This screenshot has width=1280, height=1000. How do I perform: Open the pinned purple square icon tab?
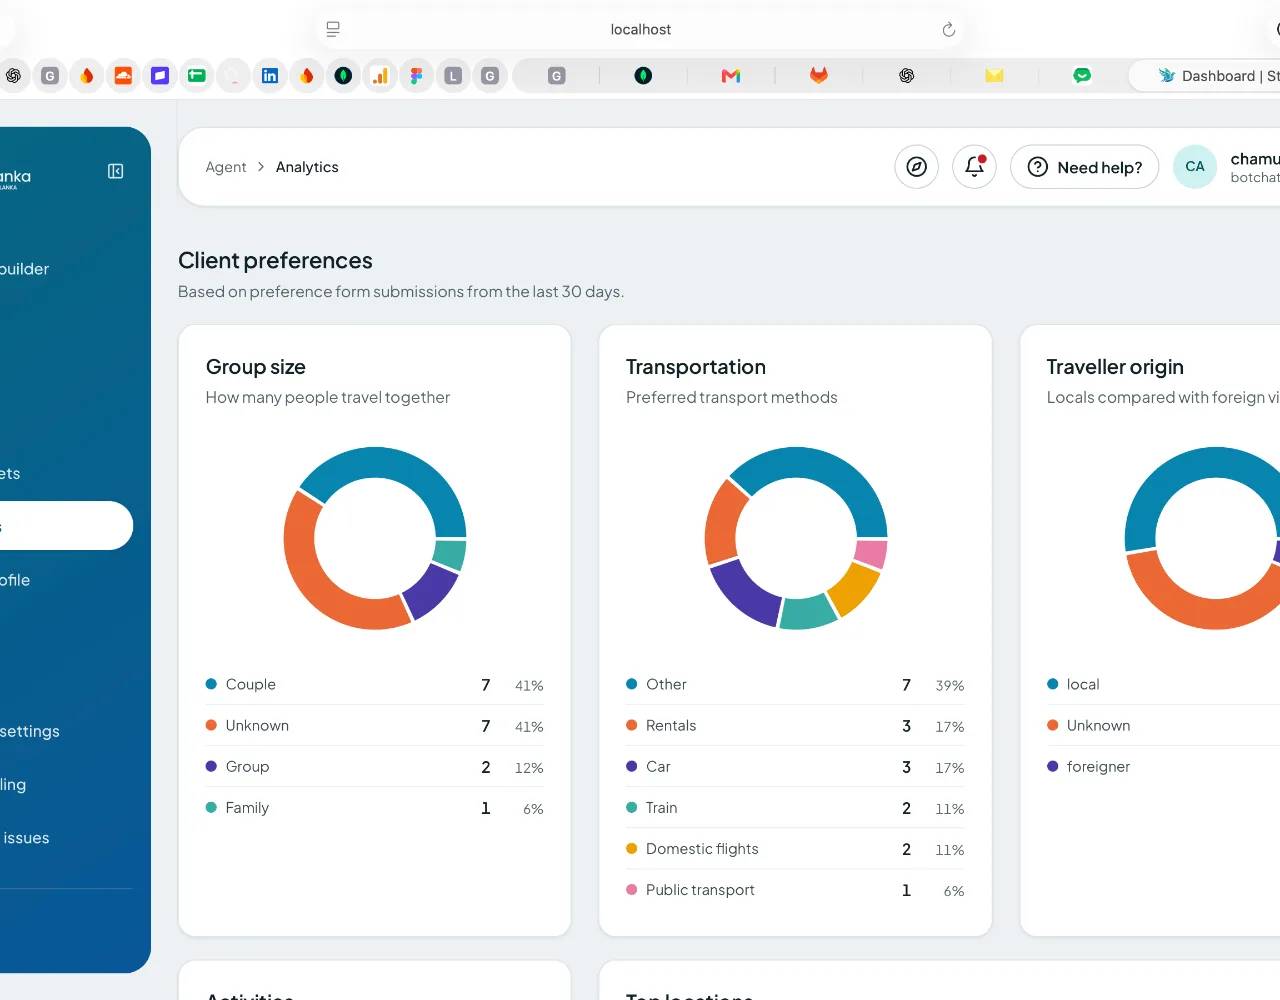pyautogui.click(x=160, y=75)
